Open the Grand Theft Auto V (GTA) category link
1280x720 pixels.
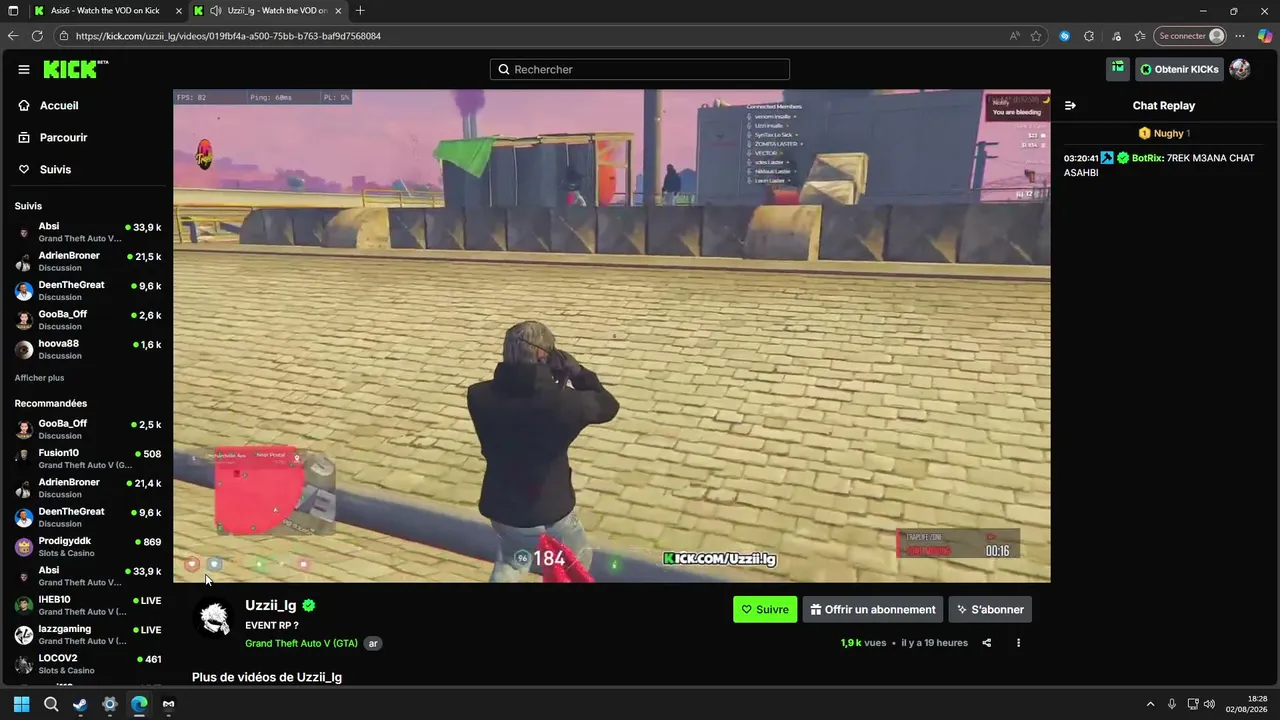301,643
